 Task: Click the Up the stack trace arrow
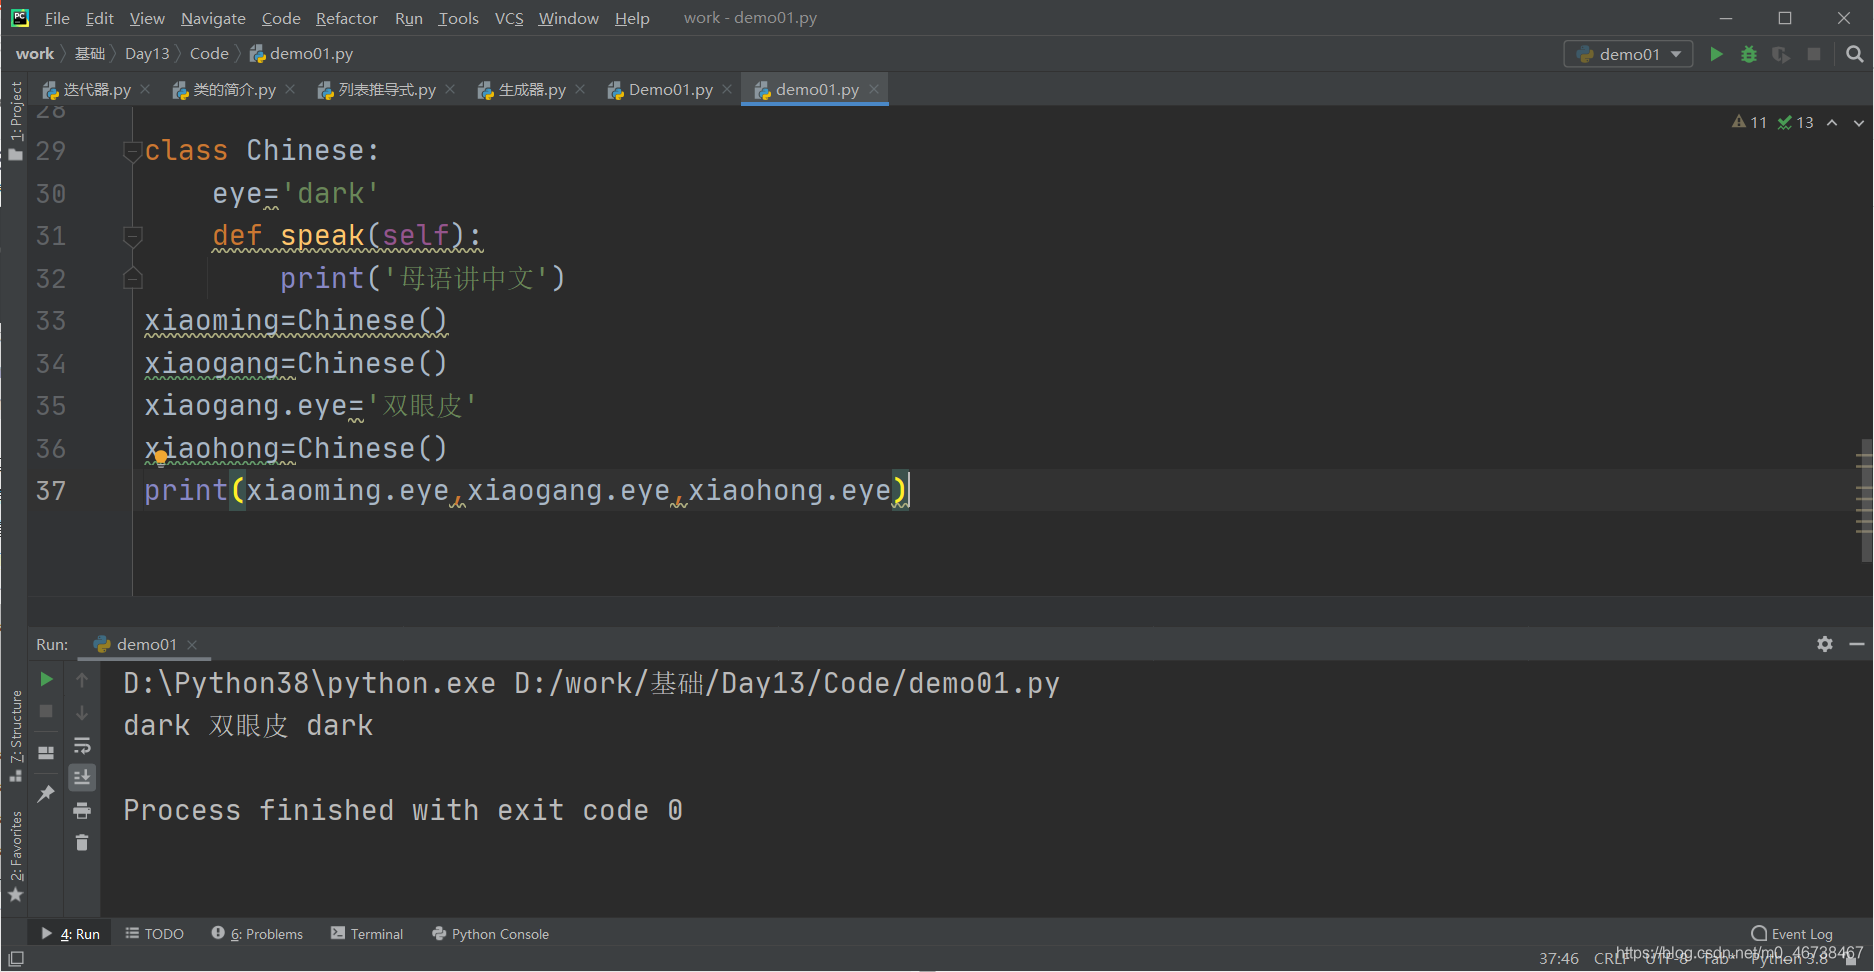[82, 679]
